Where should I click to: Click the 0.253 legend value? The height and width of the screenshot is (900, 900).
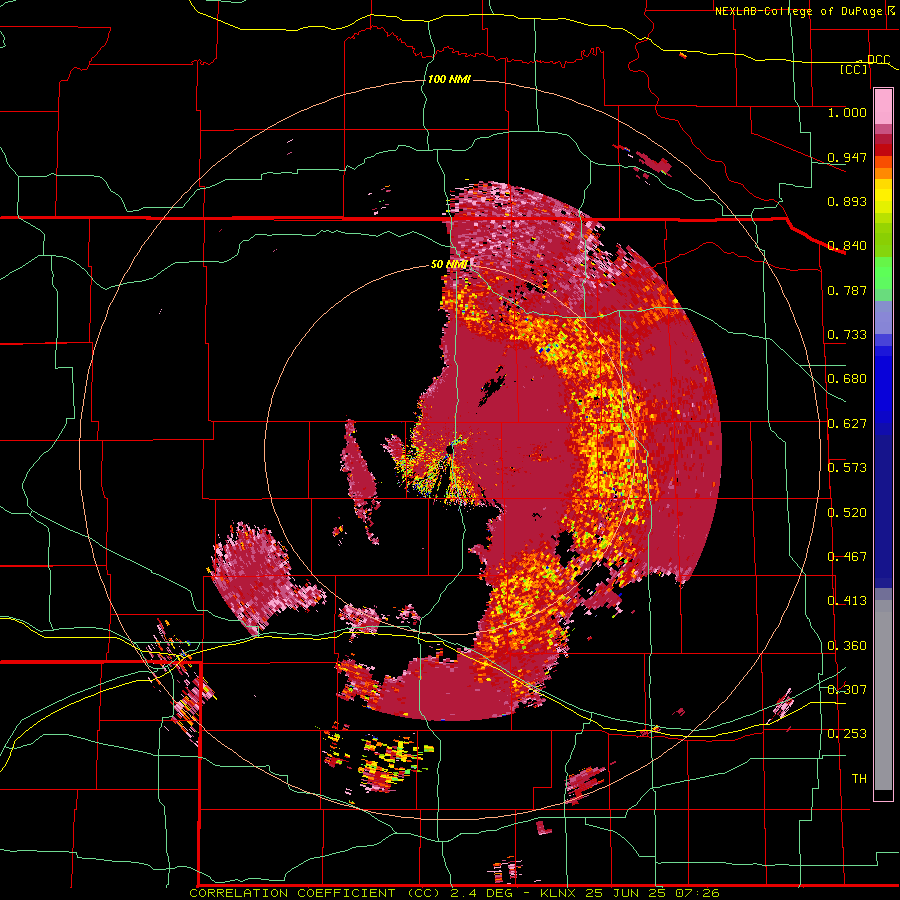pyautogui.click(x=847, y=734)
